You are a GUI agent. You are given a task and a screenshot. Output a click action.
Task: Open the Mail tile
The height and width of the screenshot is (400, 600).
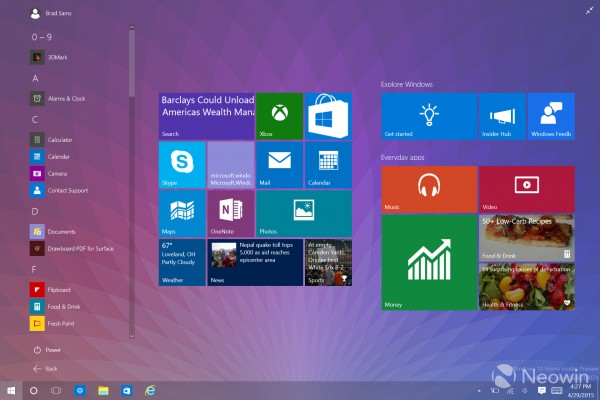279,164
